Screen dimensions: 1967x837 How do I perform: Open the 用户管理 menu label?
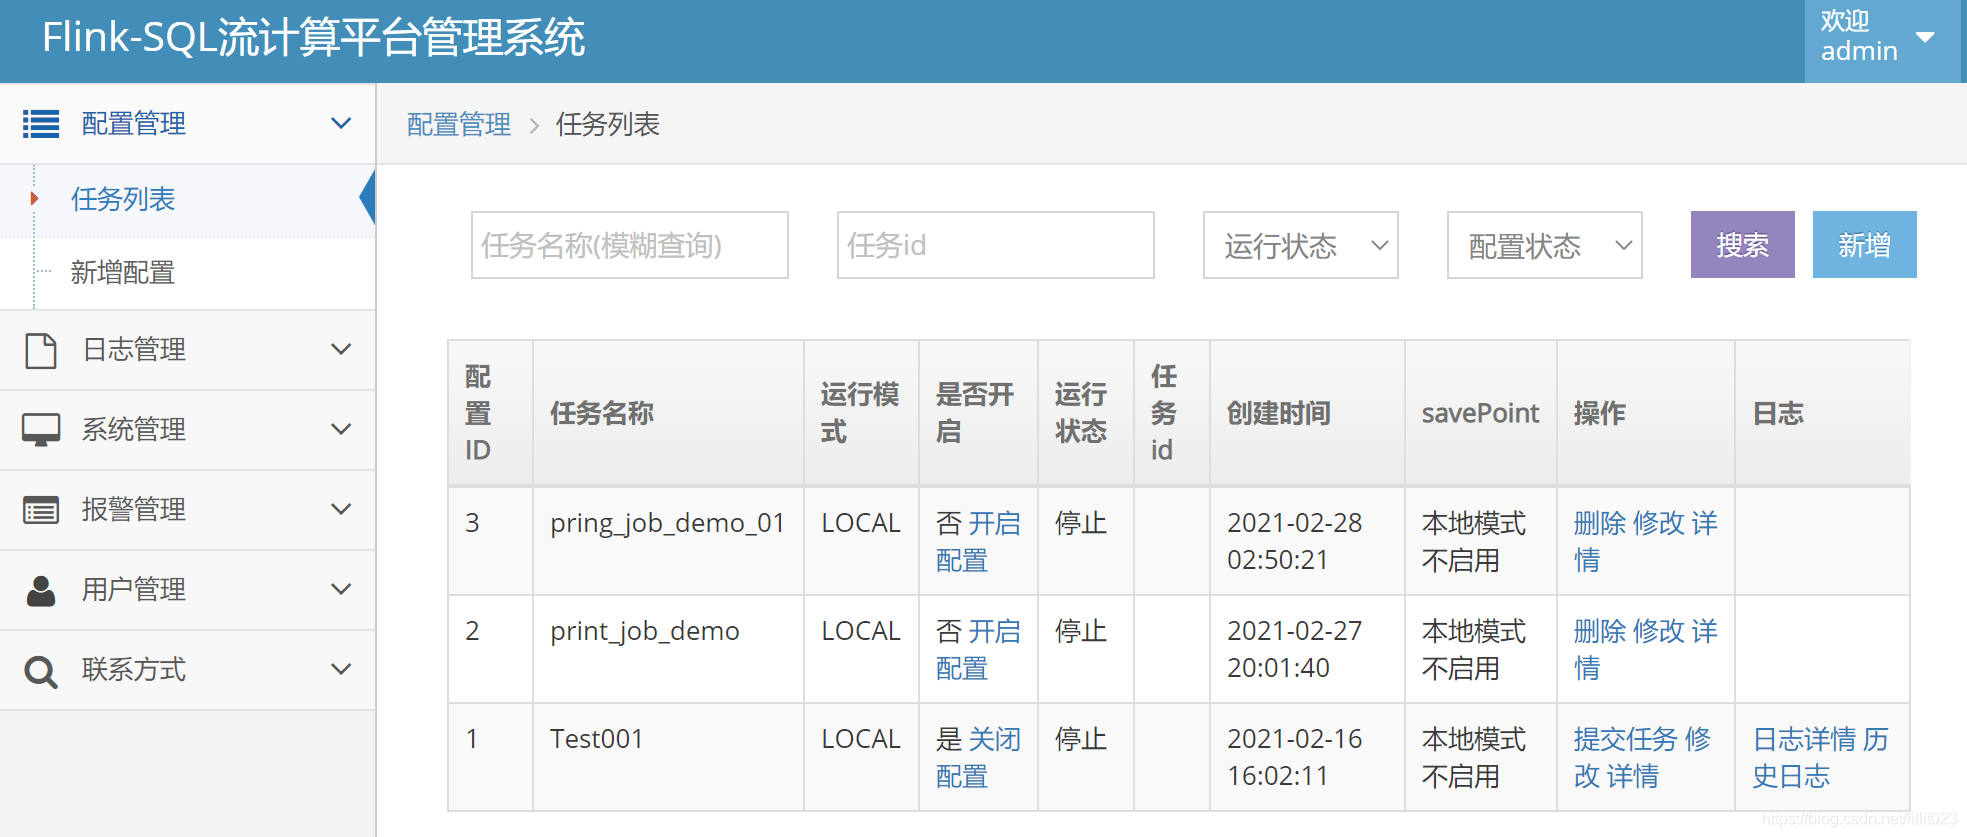pos(134,590)
